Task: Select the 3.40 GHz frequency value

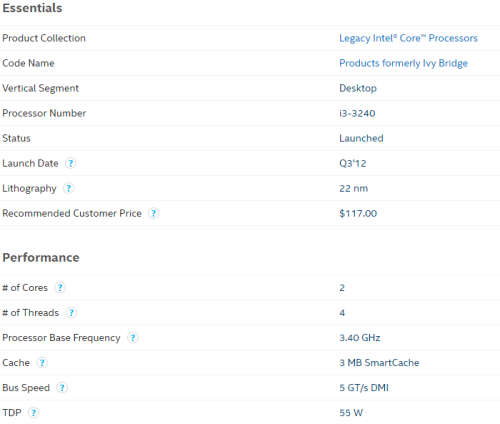Action: tap(360, 338)
